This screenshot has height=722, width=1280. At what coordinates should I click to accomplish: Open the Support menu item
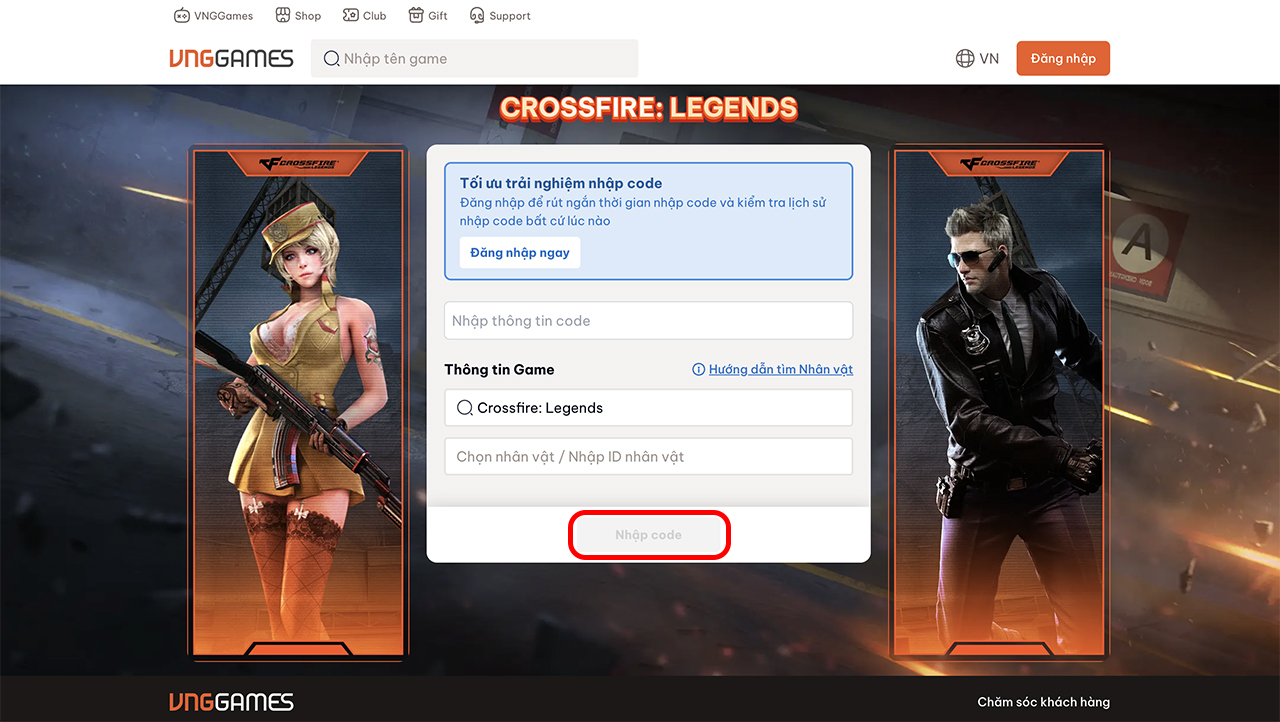coord(500,15)
